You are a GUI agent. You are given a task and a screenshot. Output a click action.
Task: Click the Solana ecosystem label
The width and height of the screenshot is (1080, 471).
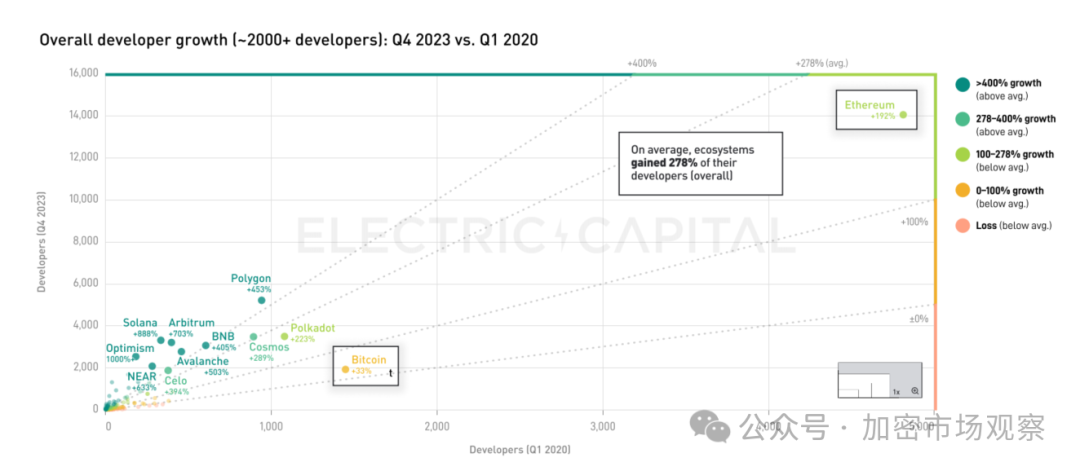coord(140,323)
